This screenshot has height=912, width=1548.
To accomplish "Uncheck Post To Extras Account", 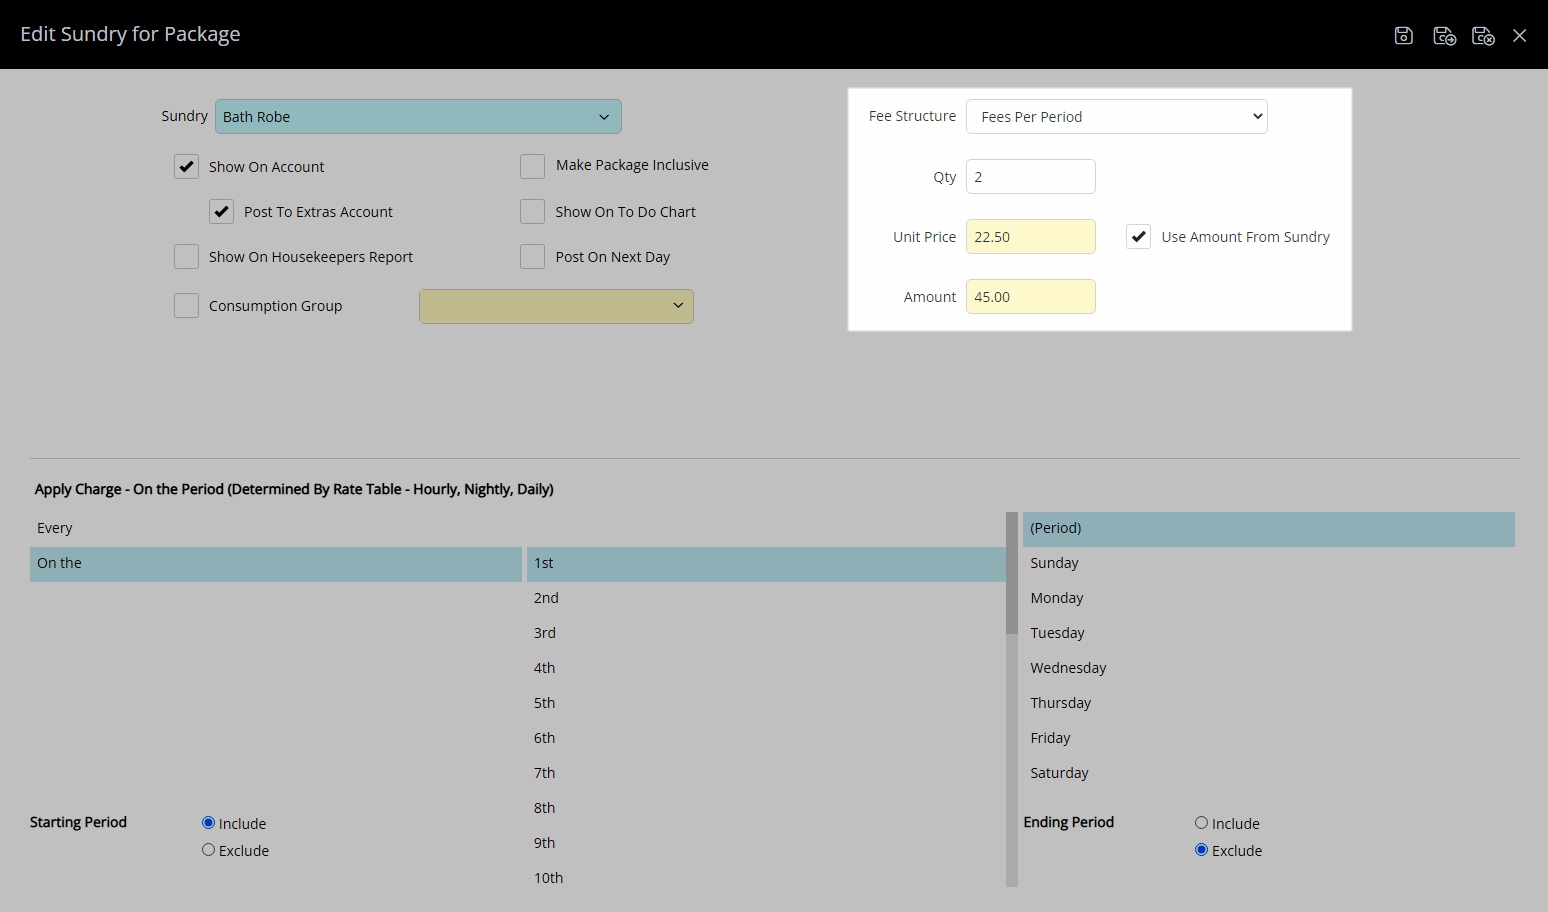I will coord(221,211).
